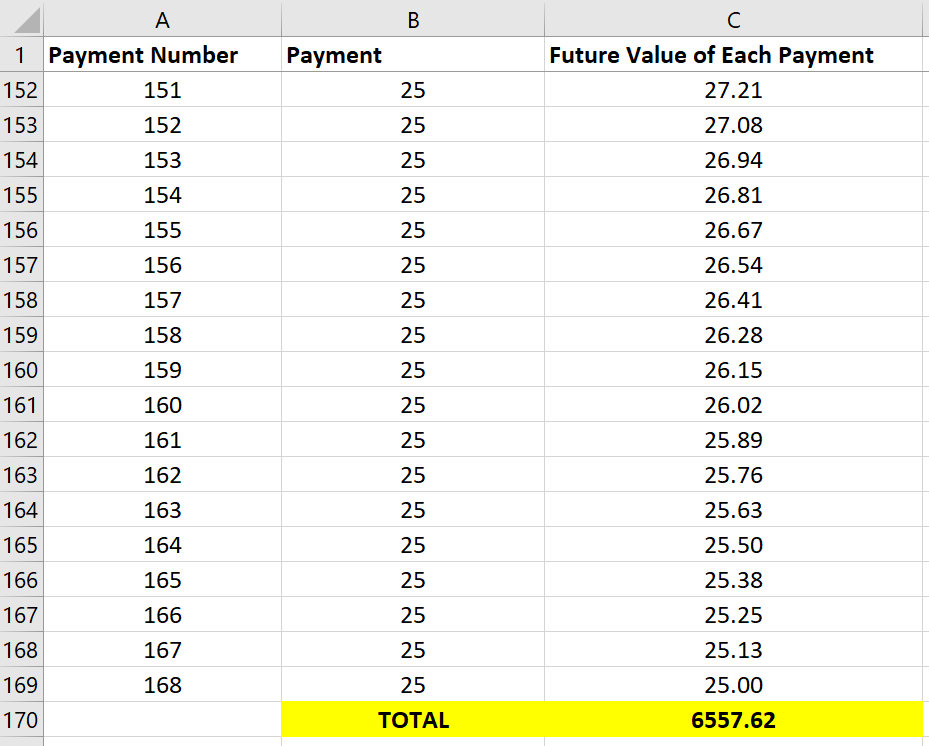The height and width of the screenshot is (746, 929).
Task: Select cell with future value 25.89
Action: pyautogui.click(x=733, y=440)
